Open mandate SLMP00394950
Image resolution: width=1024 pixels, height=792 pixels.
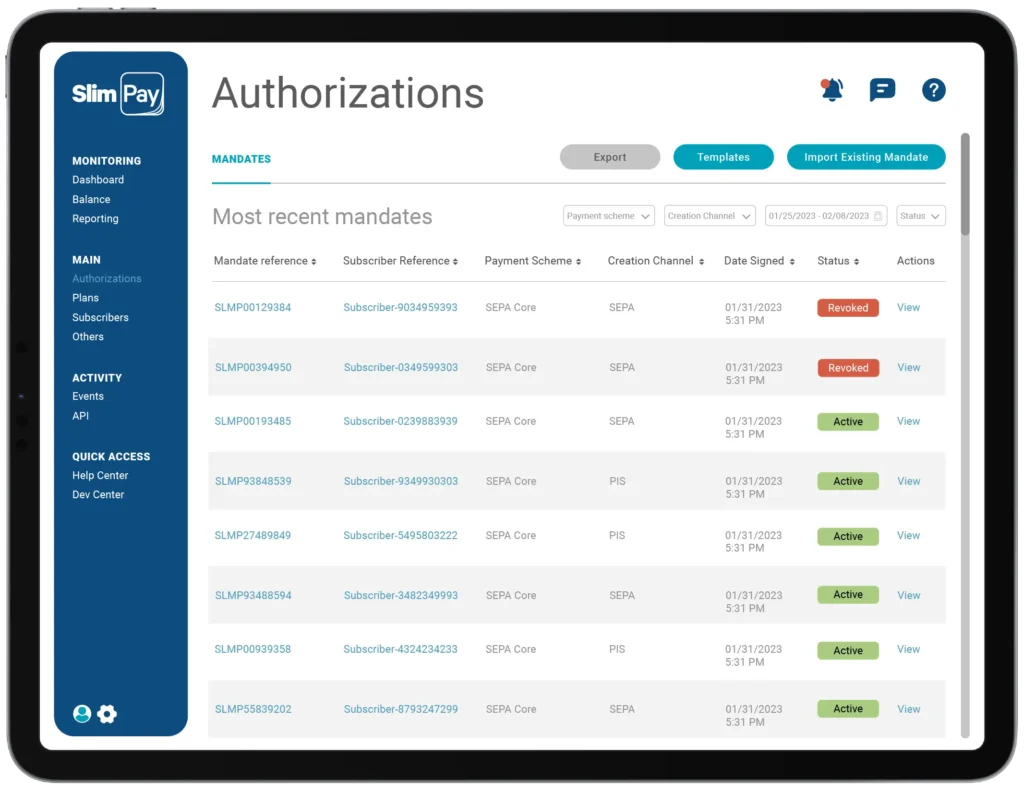[253, 368]
